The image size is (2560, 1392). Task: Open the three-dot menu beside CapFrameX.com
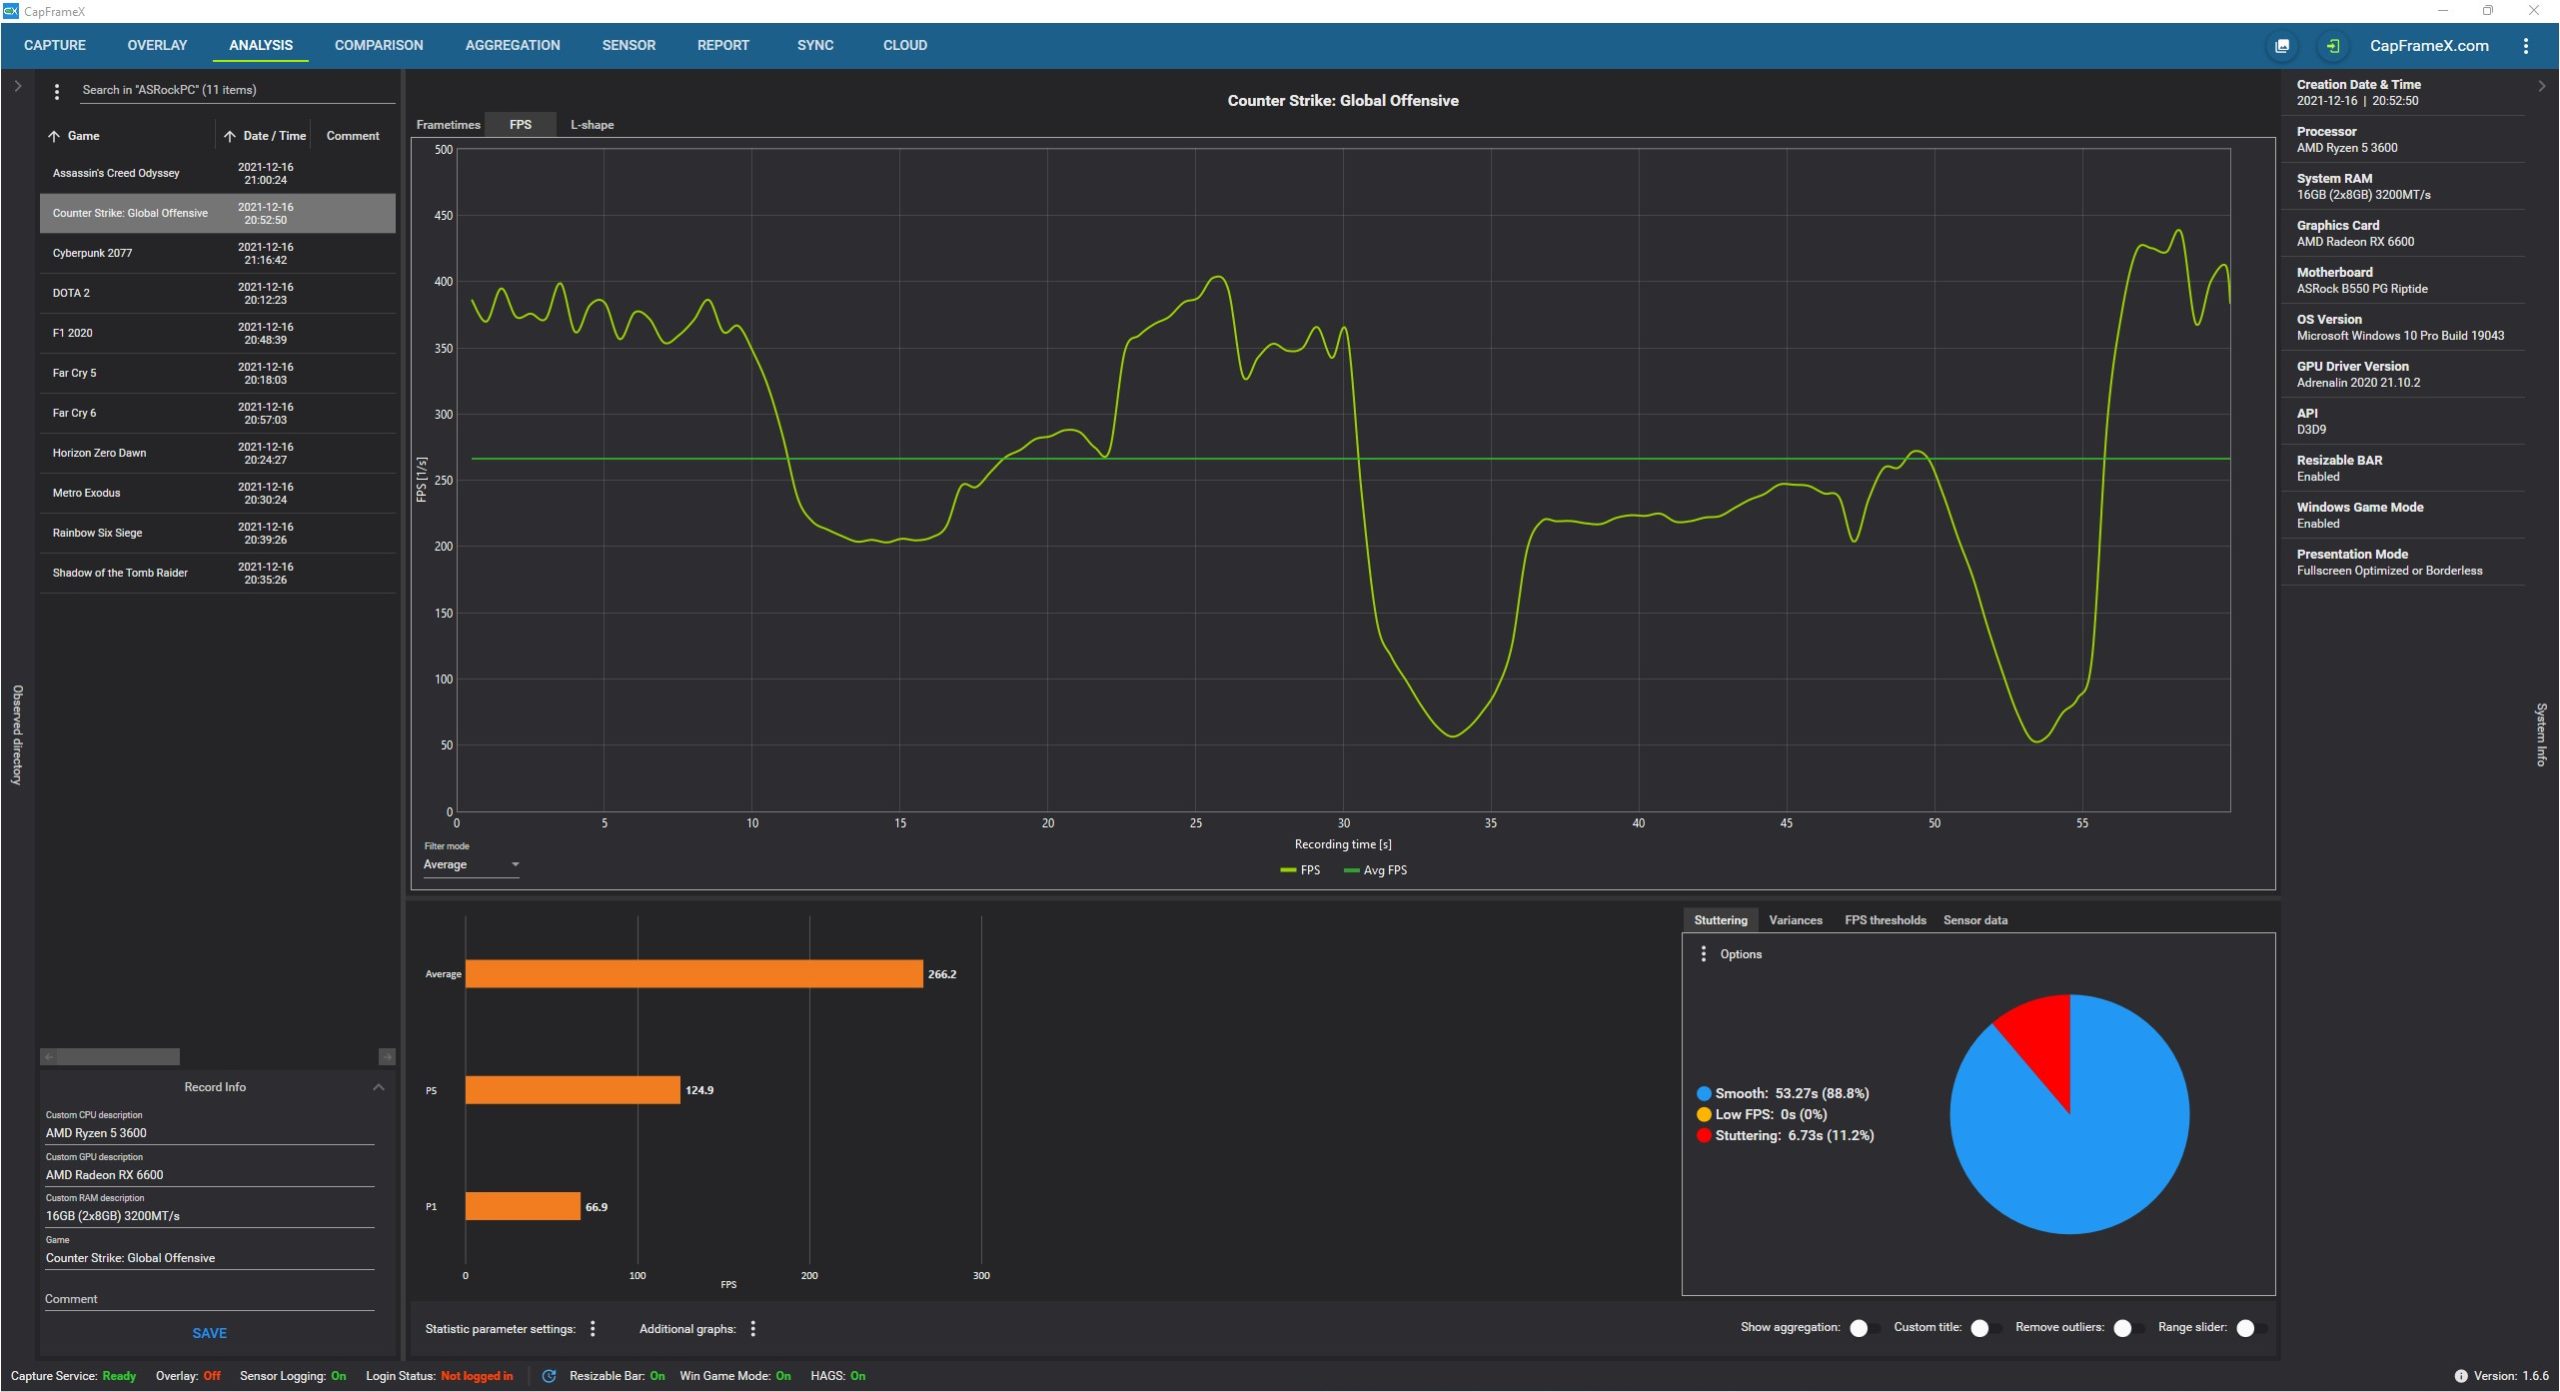click(x=2525, y=46)
